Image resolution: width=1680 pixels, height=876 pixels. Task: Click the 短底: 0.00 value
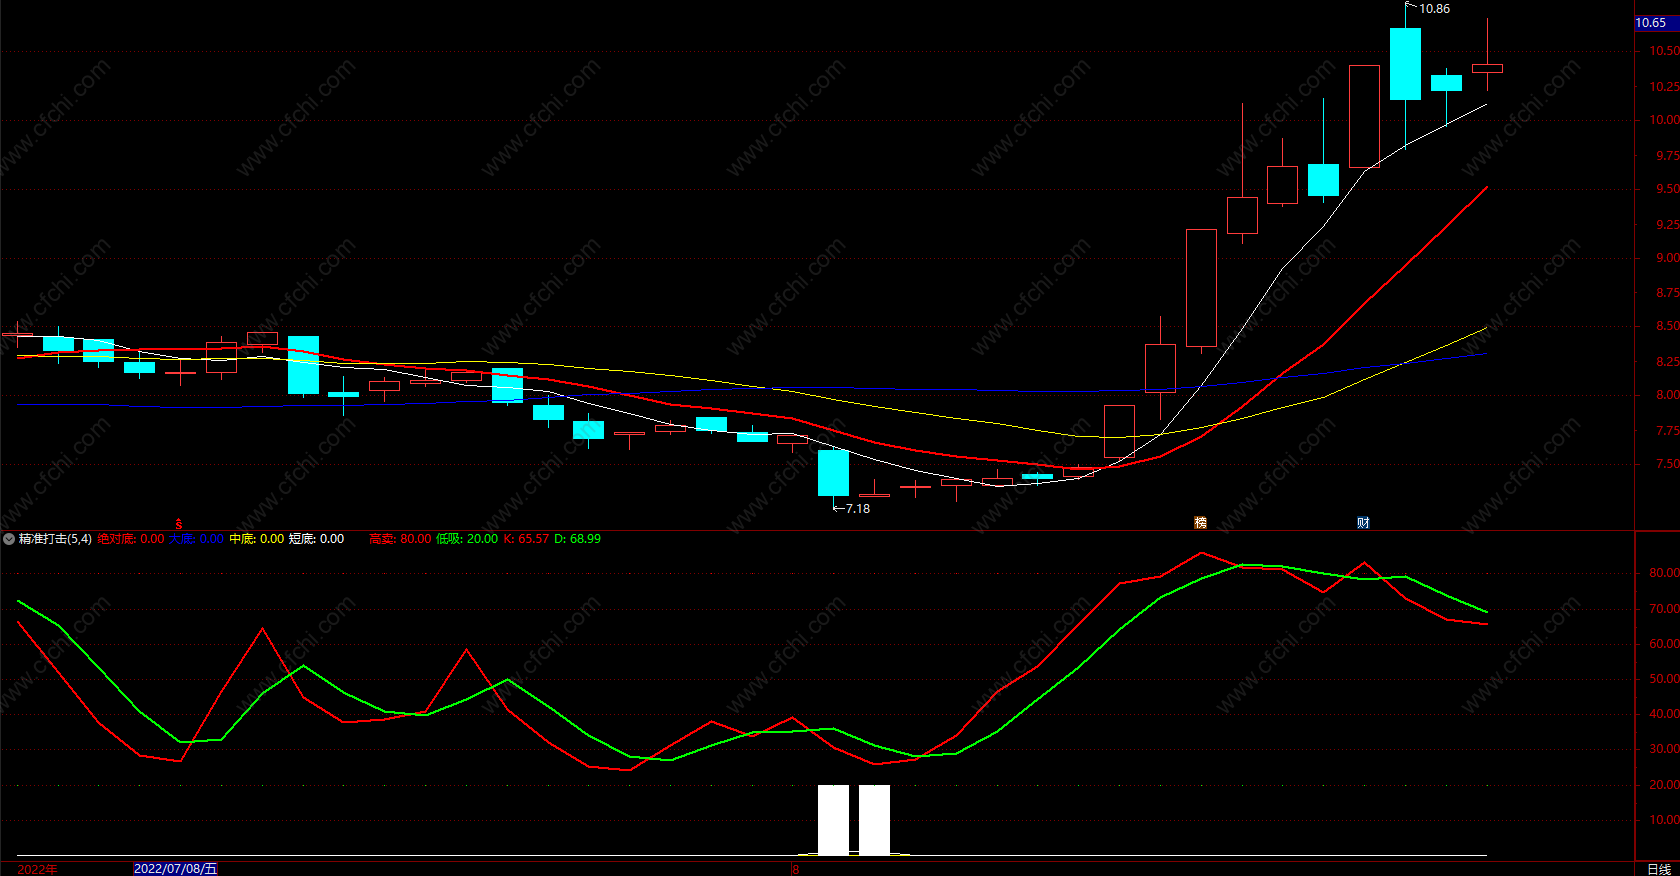[x=317, y=539]
